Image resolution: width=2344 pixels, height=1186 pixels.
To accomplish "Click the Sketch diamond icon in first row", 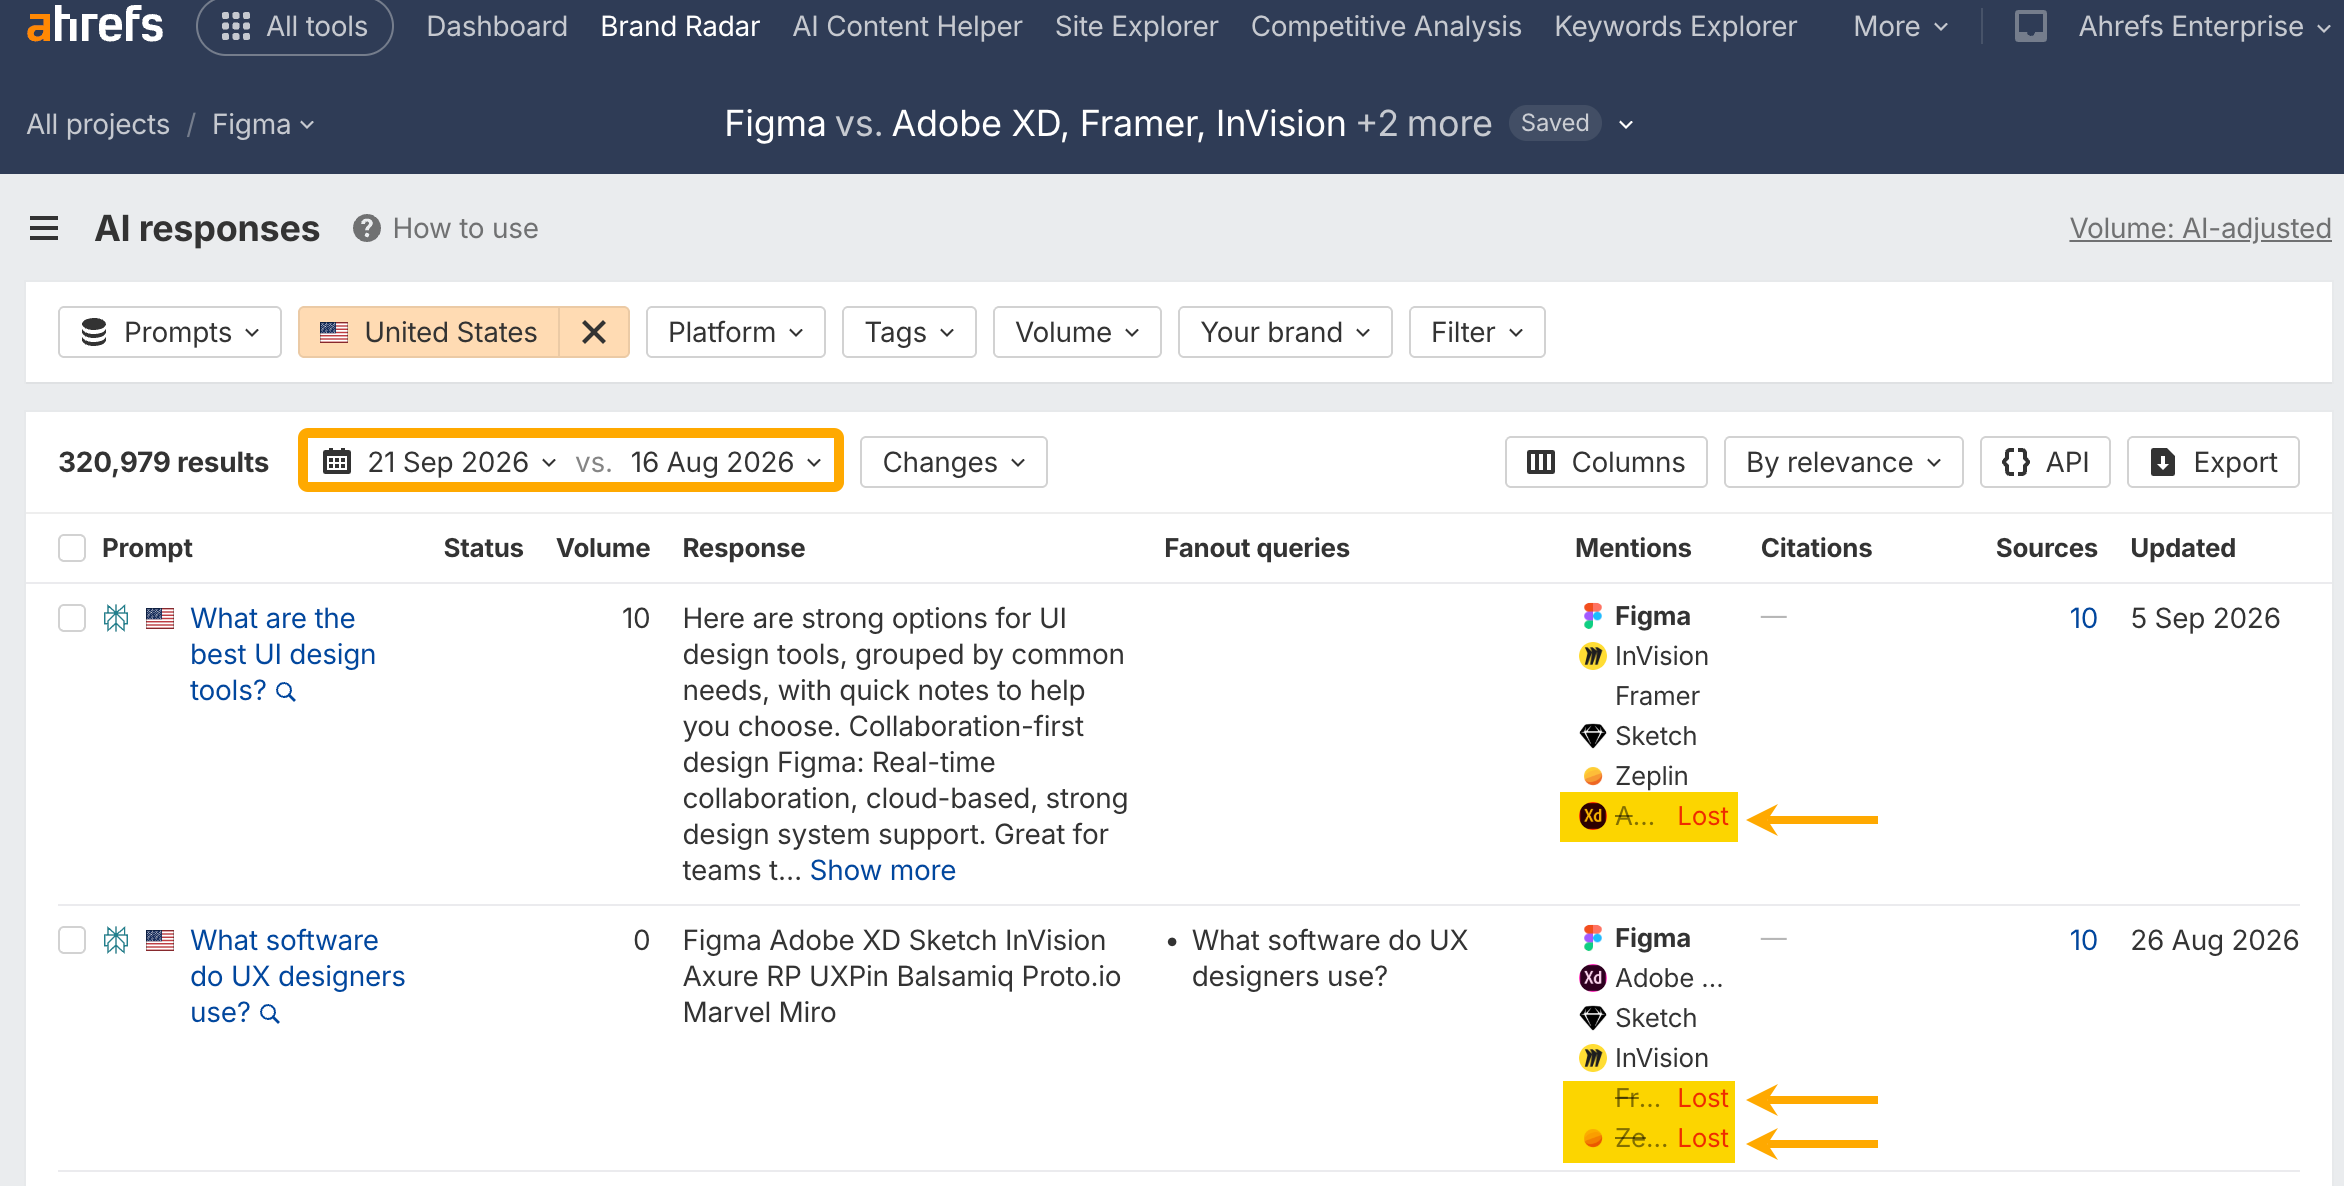I will [x=1592, y=736].
